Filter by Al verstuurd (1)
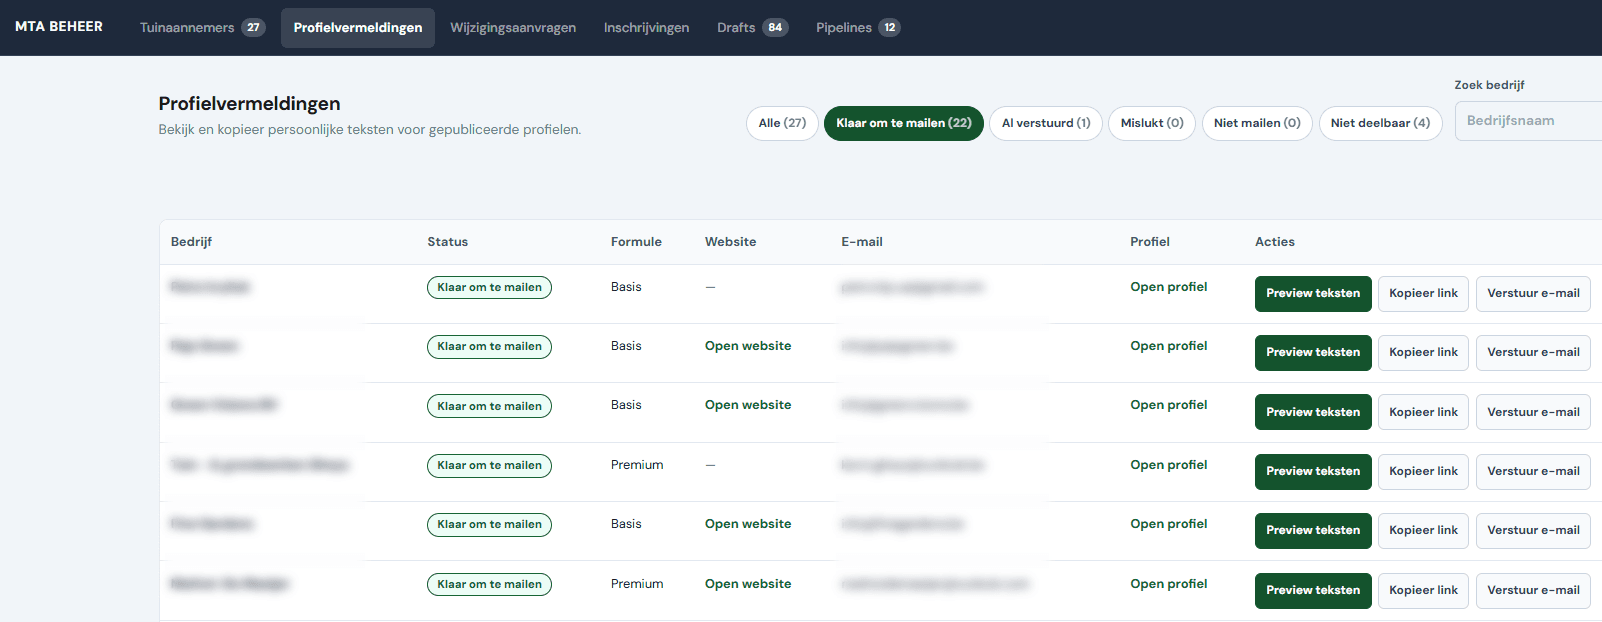Viewport: 1602px width, 622px height. 1046,123
